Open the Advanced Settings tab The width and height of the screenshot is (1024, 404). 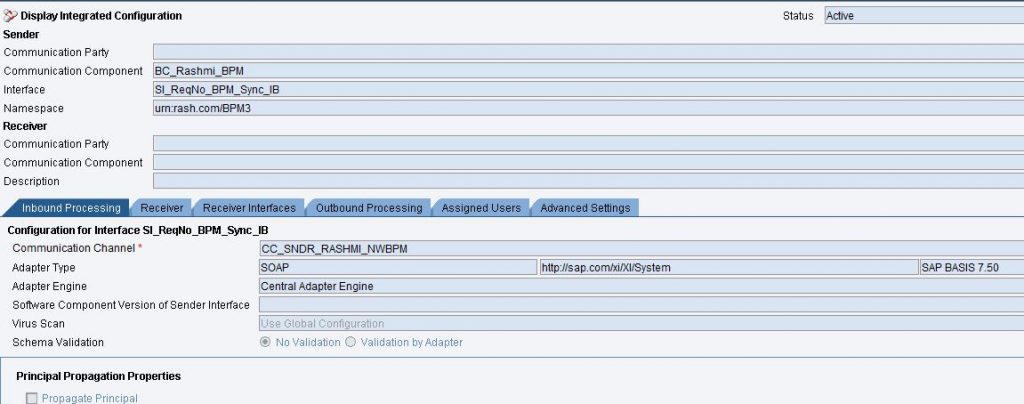point(585,208)
